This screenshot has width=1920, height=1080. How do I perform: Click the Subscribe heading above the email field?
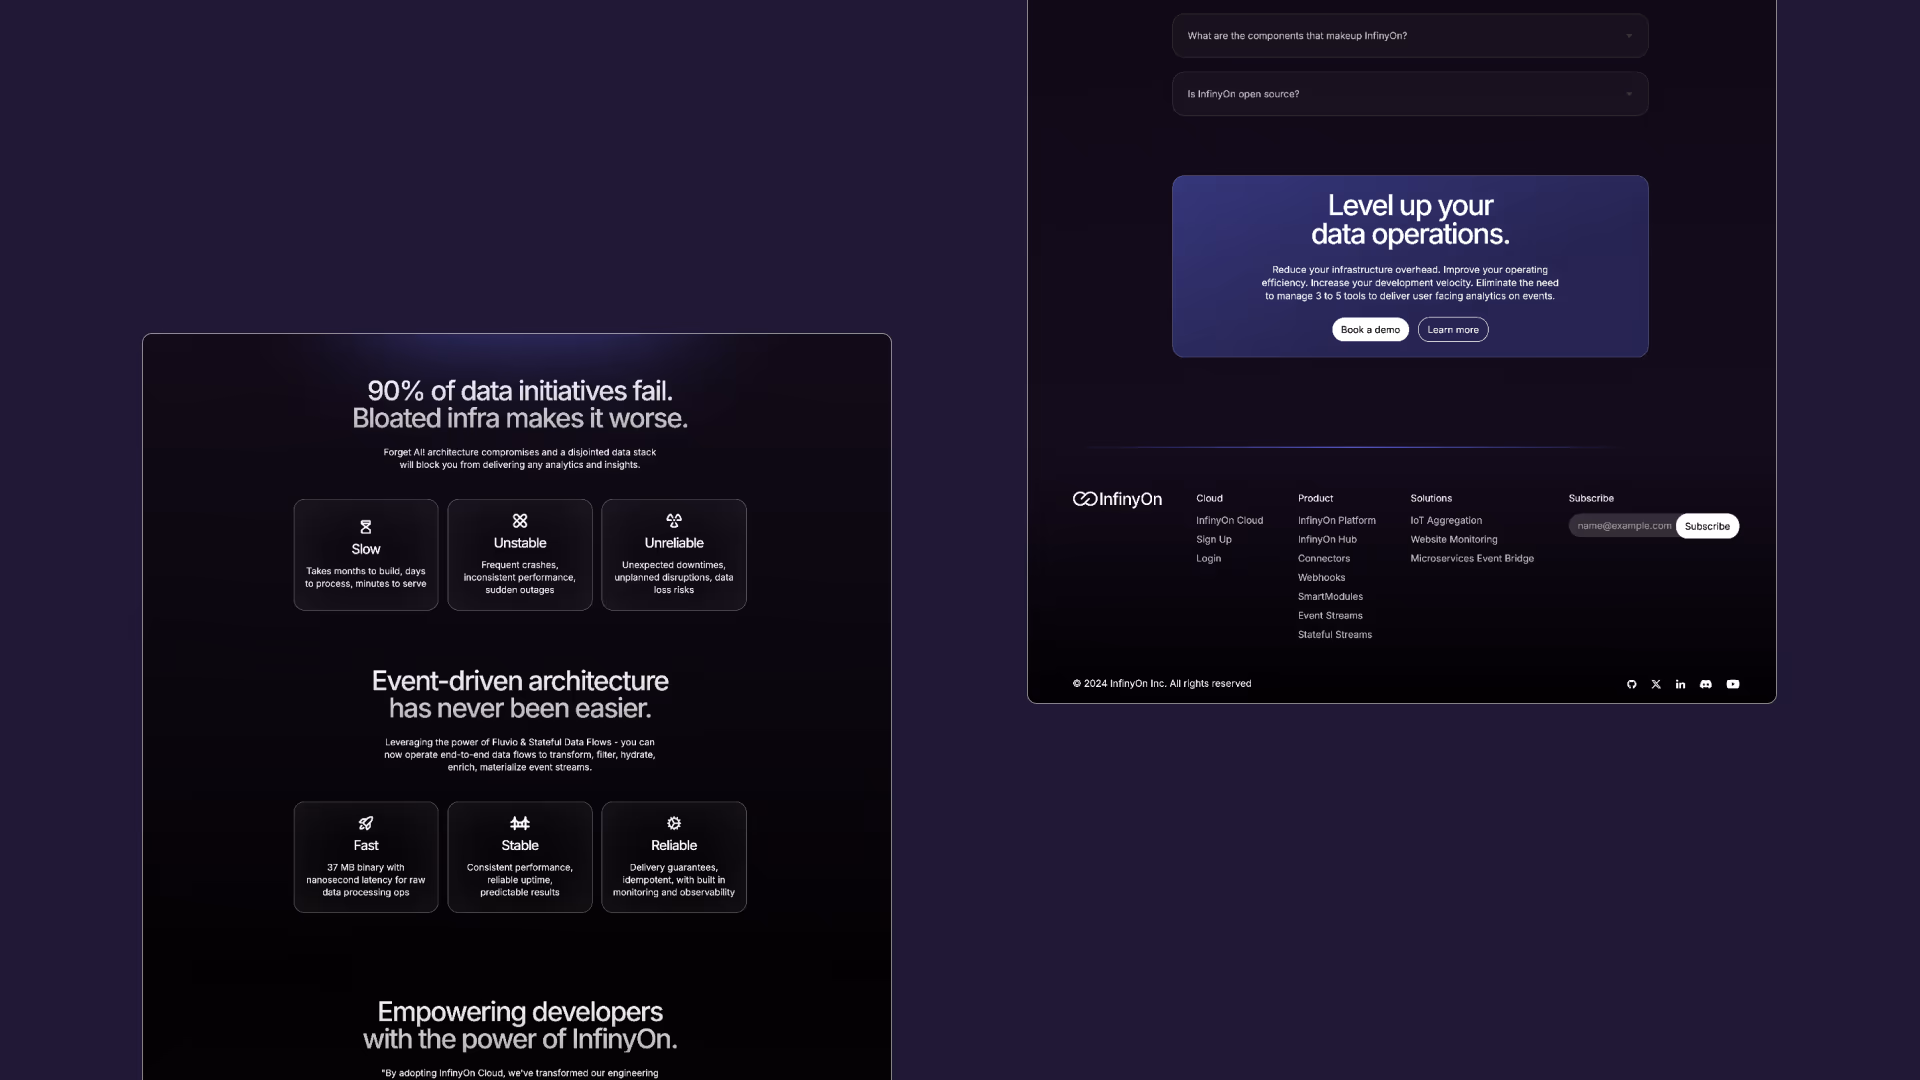click(1591, 498)
